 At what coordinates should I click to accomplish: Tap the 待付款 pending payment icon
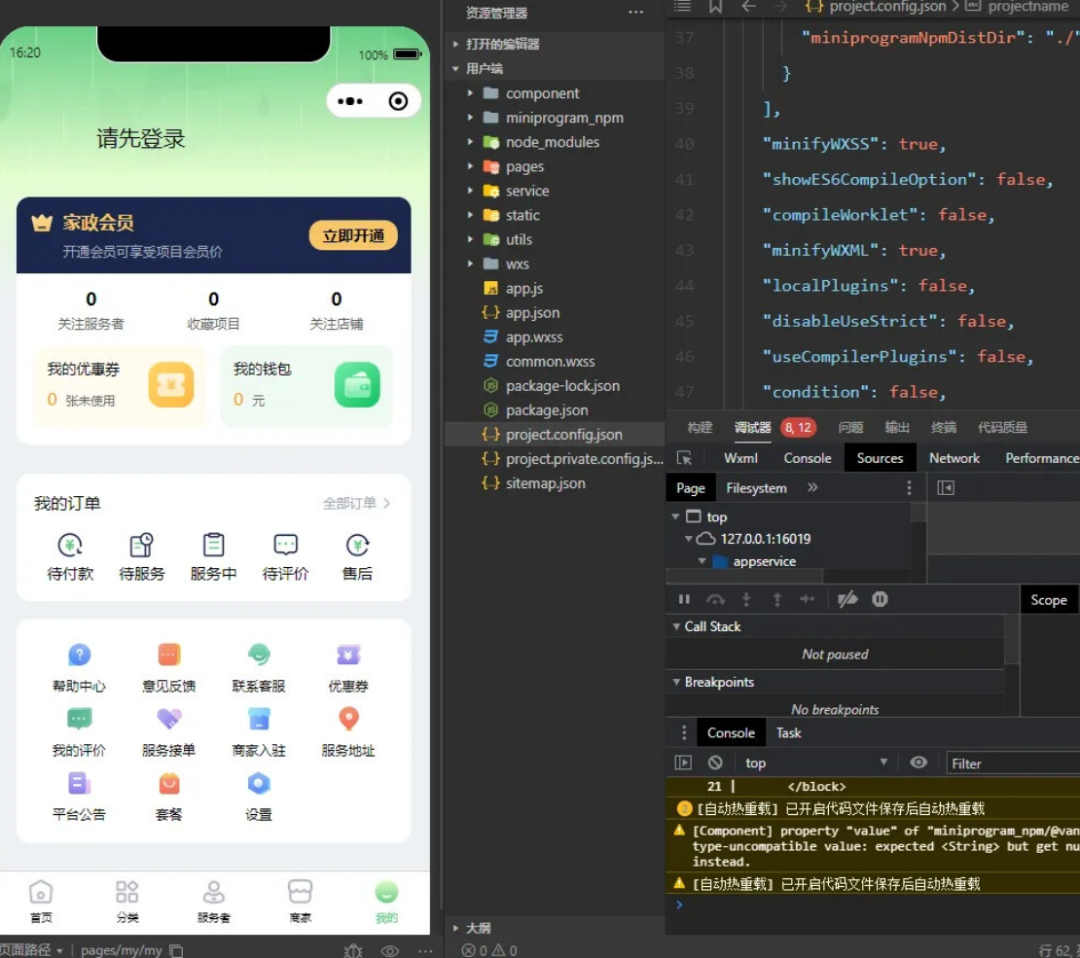pyautogui.click(x=70, y=545)
